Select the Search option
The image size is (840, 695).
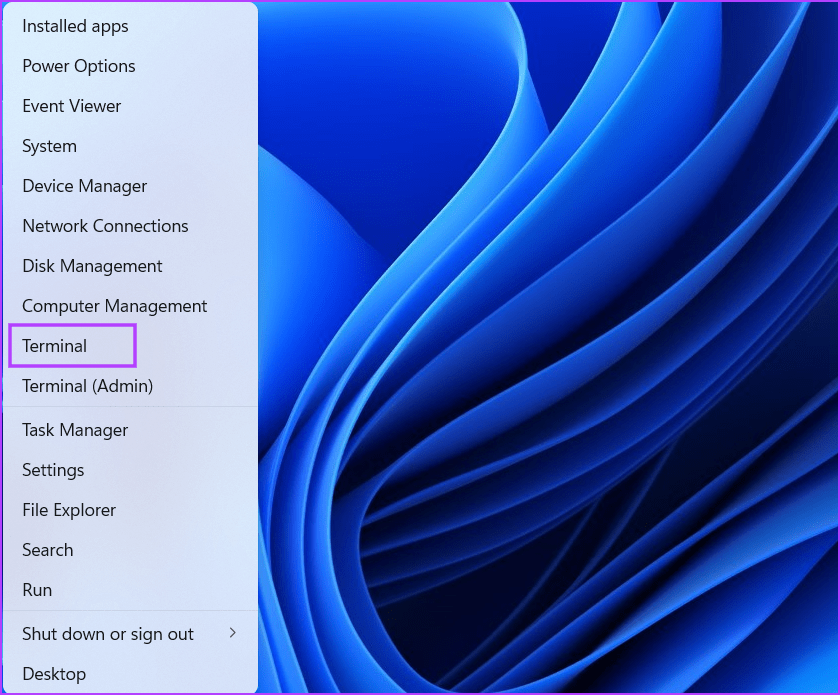(x=47, y=550)
